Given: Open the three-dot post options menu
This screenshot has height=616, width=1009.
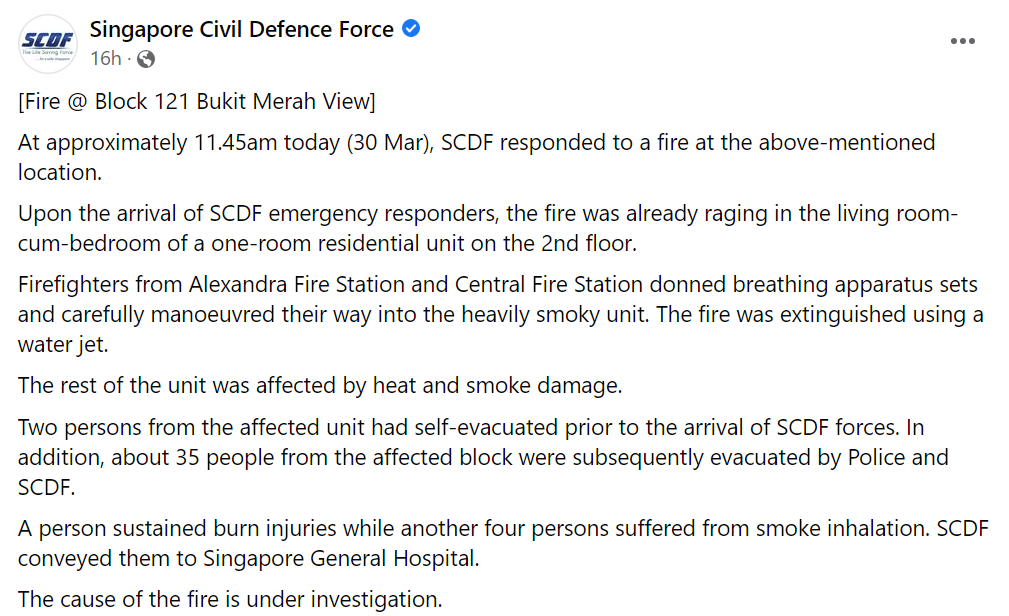Looking at the screenshot, I should point(962,41).
